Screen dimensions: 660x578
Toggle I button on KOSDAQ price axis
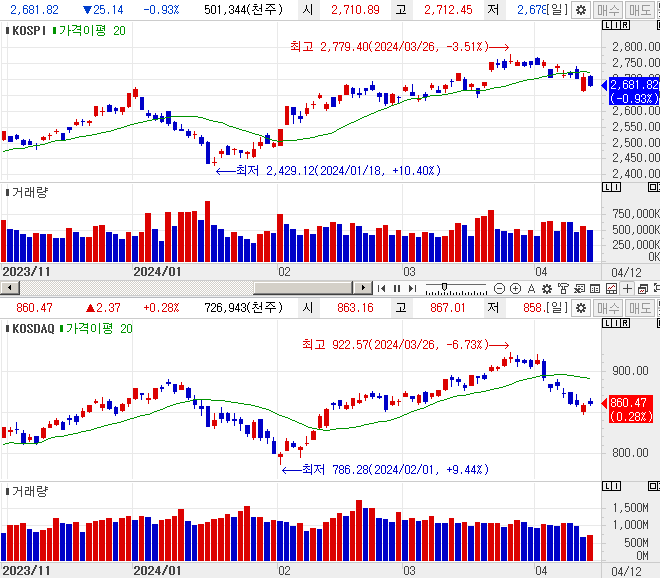(616, 323)
